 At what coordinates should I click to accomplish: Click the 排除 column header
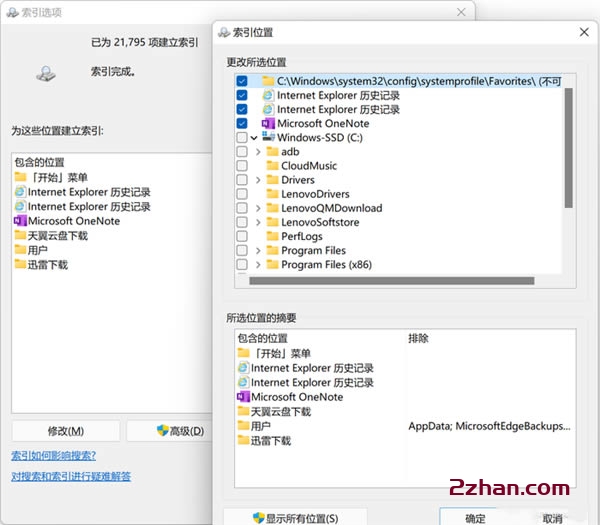click(418, 338)
